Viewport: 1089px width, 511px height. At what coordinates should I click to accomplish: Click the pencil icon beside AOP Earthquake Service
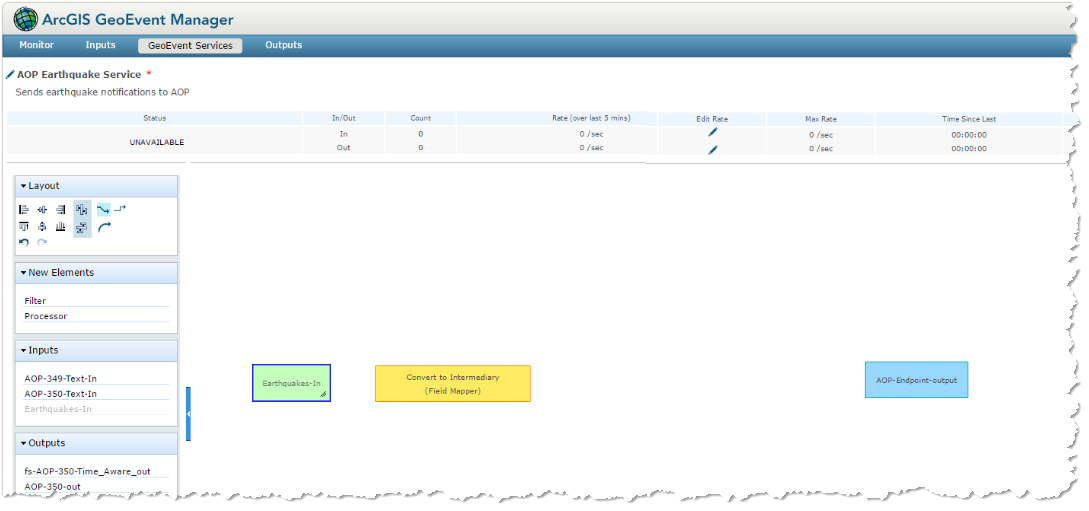[10, 74]
